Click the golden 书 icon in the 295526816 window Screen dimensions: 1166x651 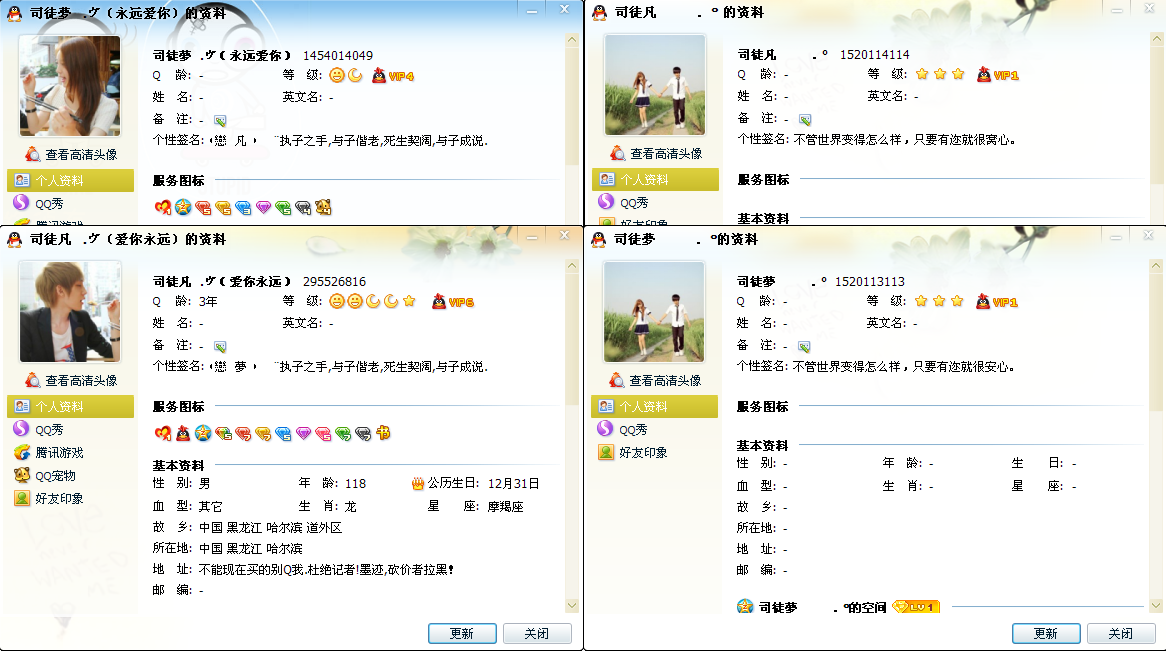coord(384,432)
